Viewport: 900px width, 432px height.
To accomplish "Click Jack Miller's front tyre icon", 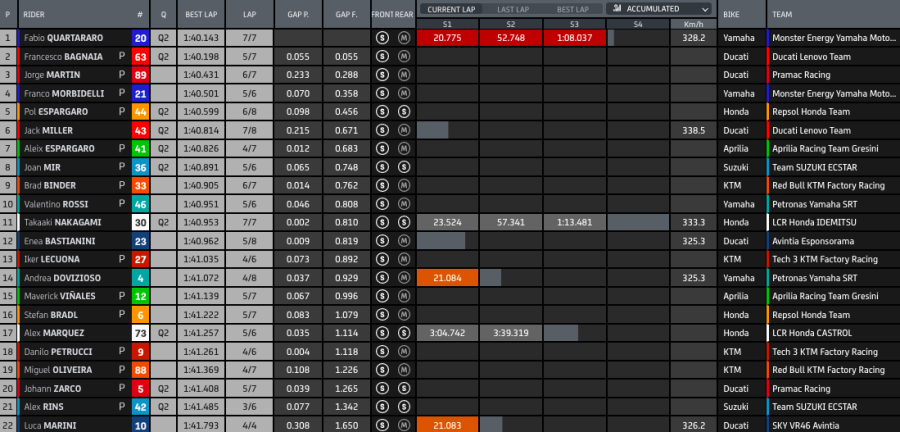I will 382,130.
